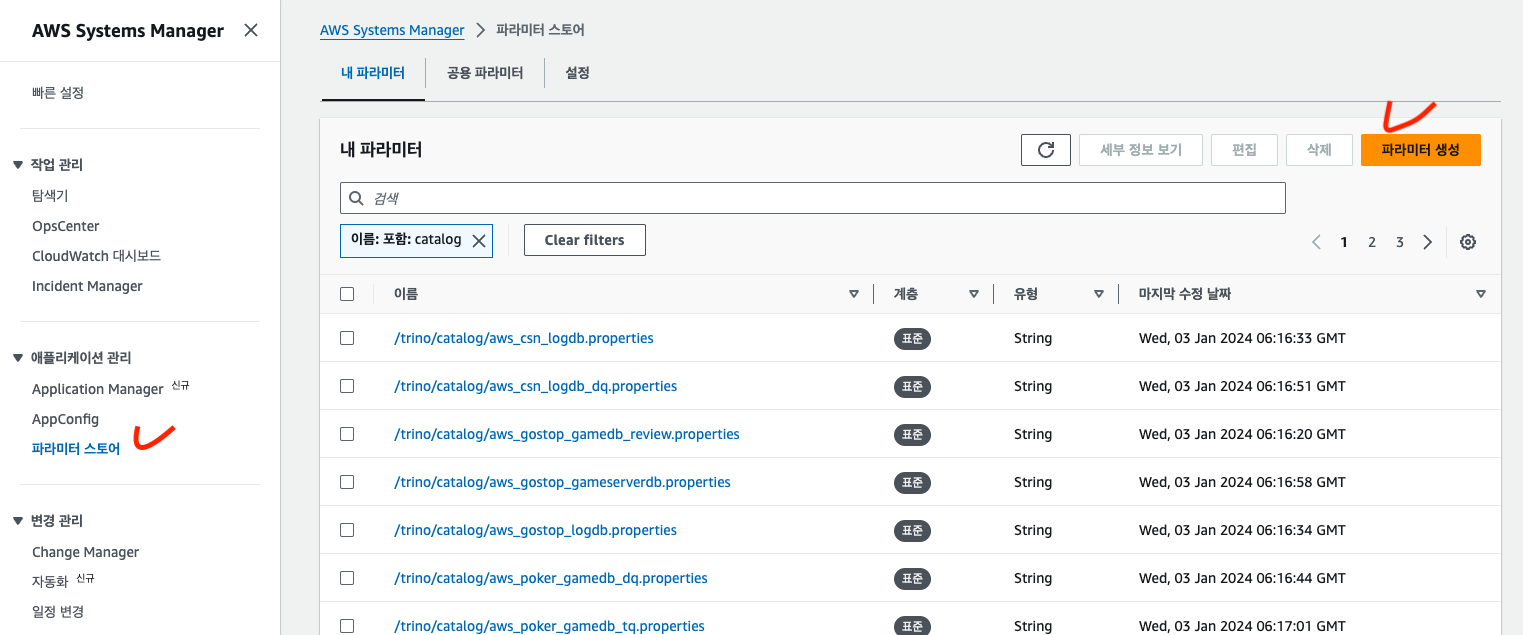1523x635 pixels.
Task: Open CloudWatch 대시보드 in sidebar
Action: 96,256
